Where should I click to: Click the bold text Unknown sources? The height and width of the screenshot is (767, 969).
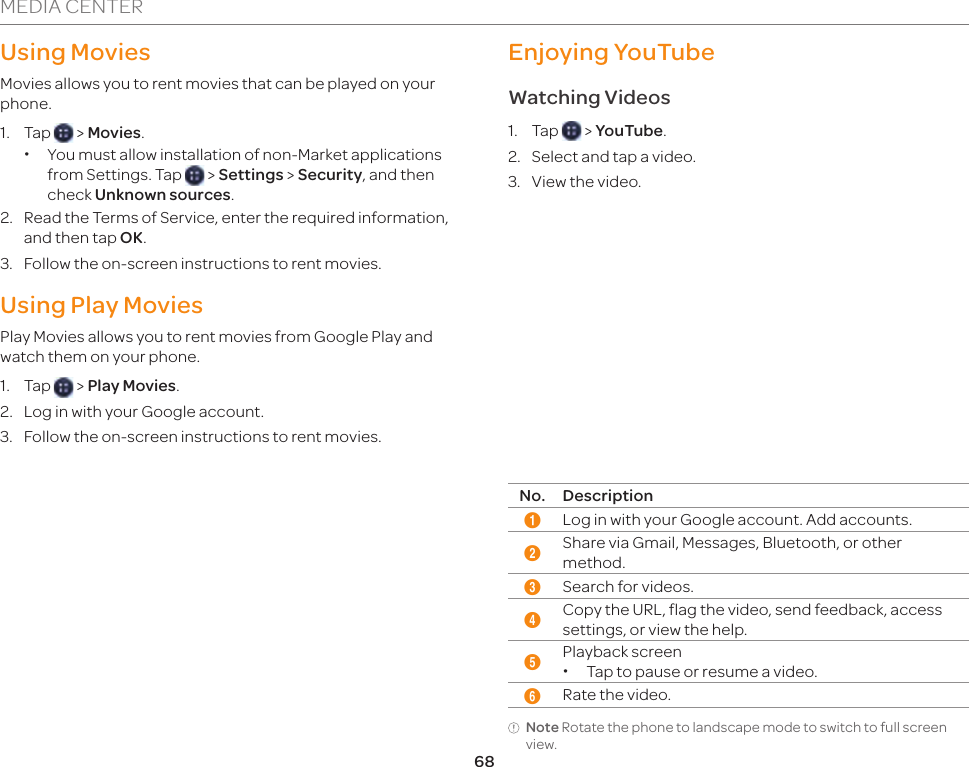(x=163, y=195)
